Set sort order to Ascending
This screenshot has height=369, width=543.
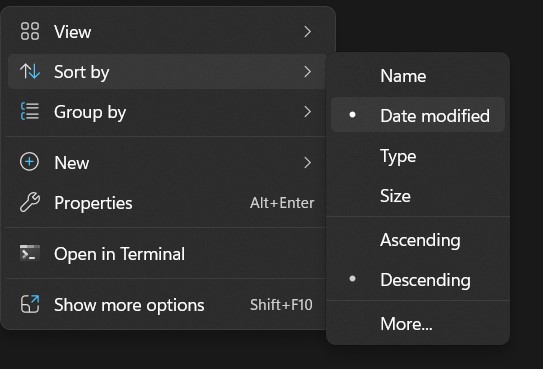click(418, 240)
